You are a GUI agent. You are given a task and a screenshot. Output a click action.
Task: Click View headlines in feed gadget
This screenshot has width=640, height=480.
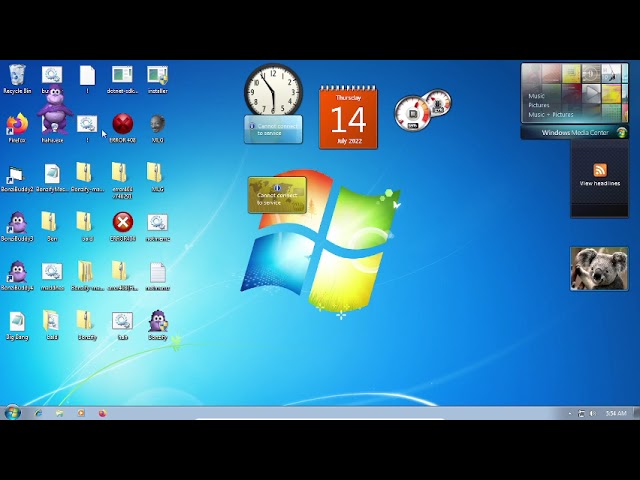coord(600,184)
